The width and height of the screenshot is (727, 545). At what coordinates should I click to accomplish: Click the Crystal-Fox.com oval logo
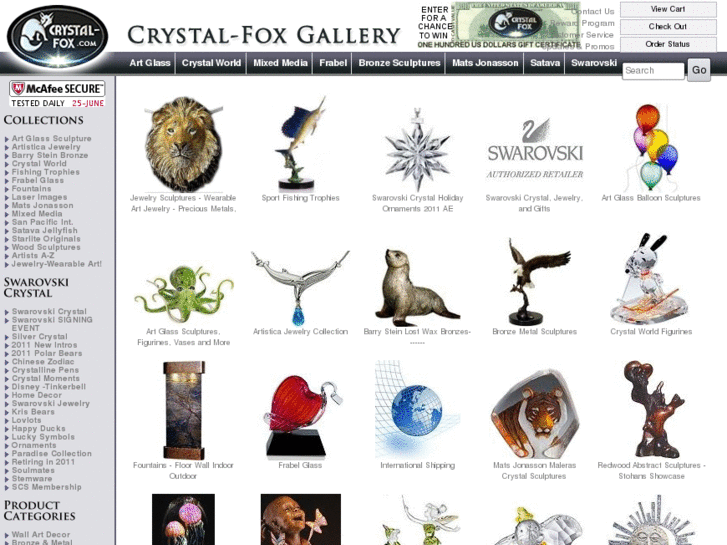coord(57,37)
